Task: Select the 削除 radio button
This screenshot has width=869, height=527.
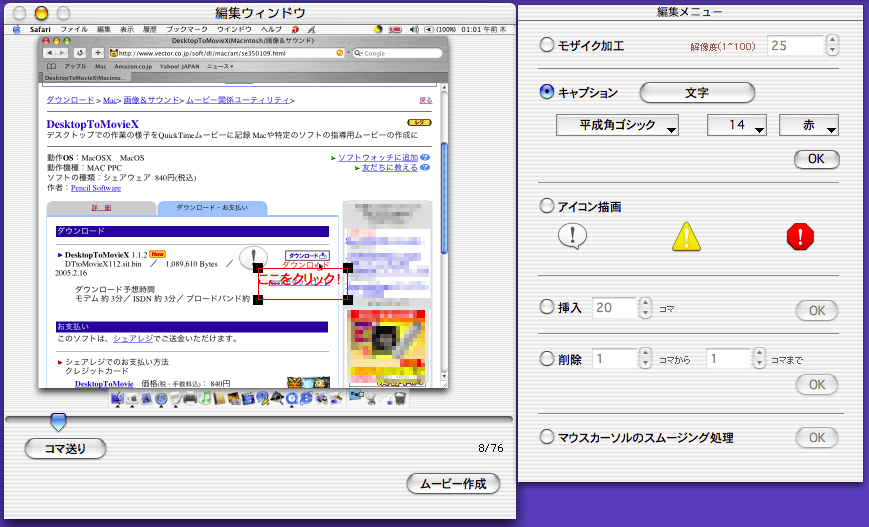Action: coord(546,359)
